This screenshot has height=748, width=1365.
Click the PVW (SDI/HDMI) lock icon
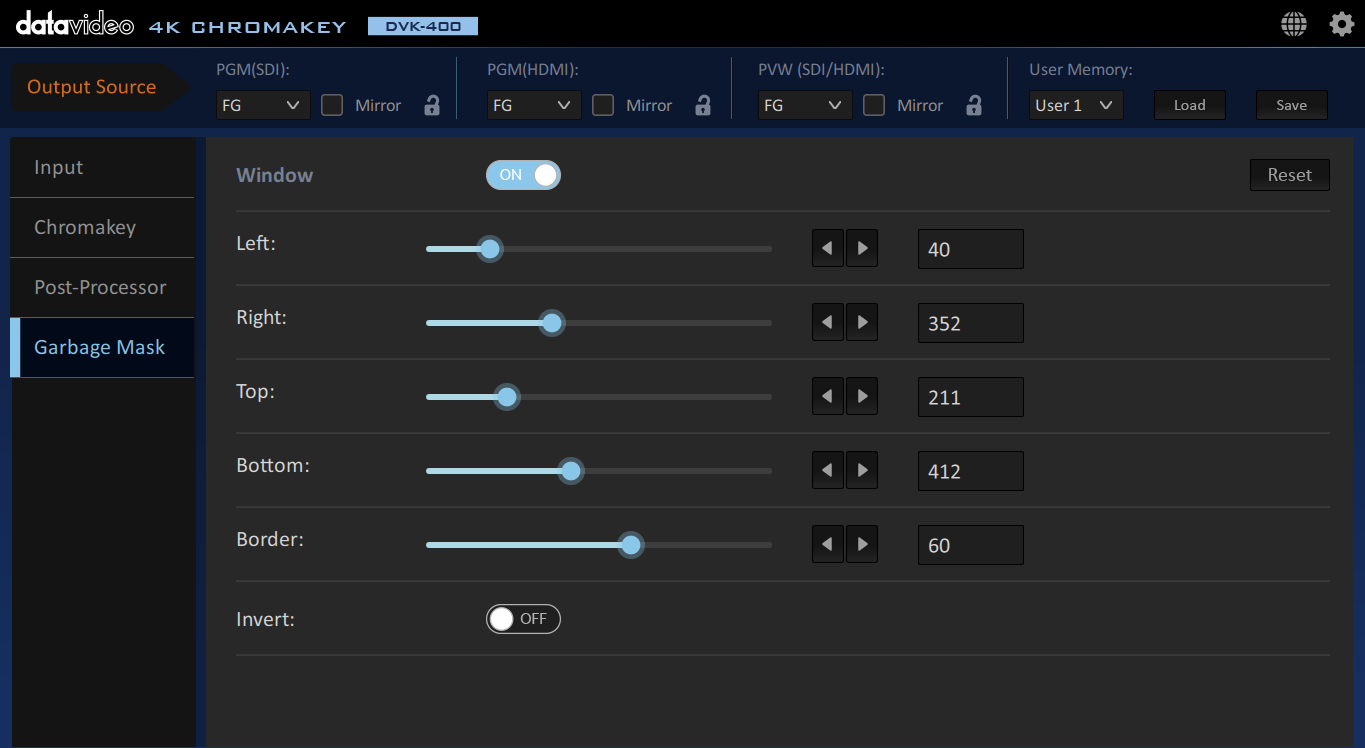point(974,105)
